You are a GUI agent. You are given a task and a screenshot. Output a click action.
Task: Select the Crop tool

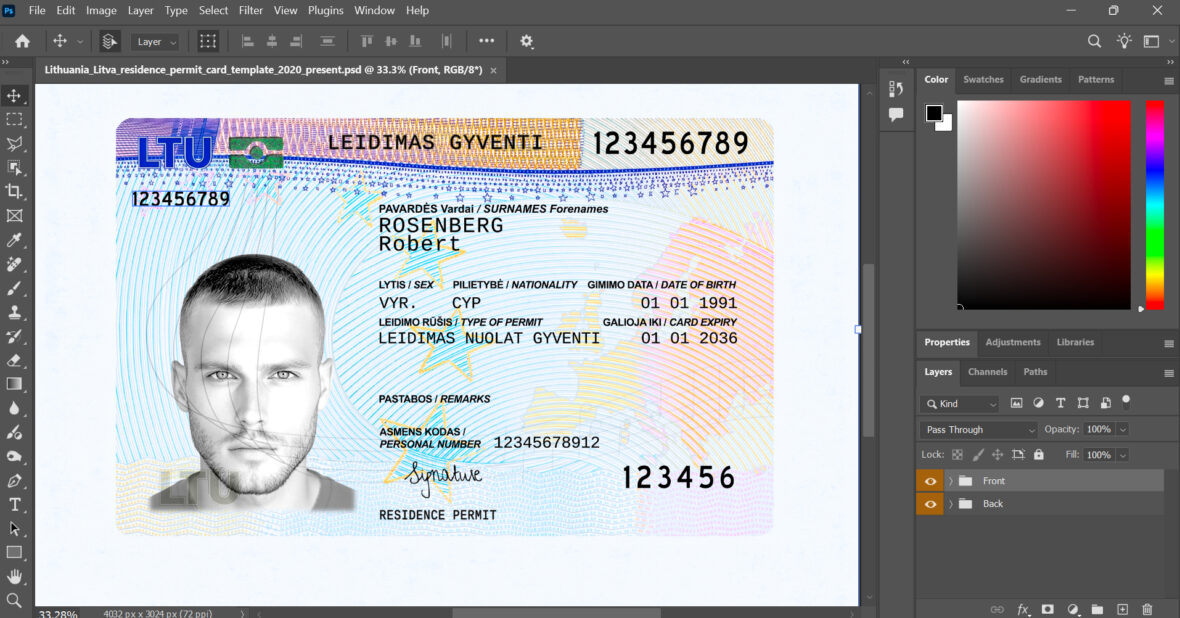point(14,192)
